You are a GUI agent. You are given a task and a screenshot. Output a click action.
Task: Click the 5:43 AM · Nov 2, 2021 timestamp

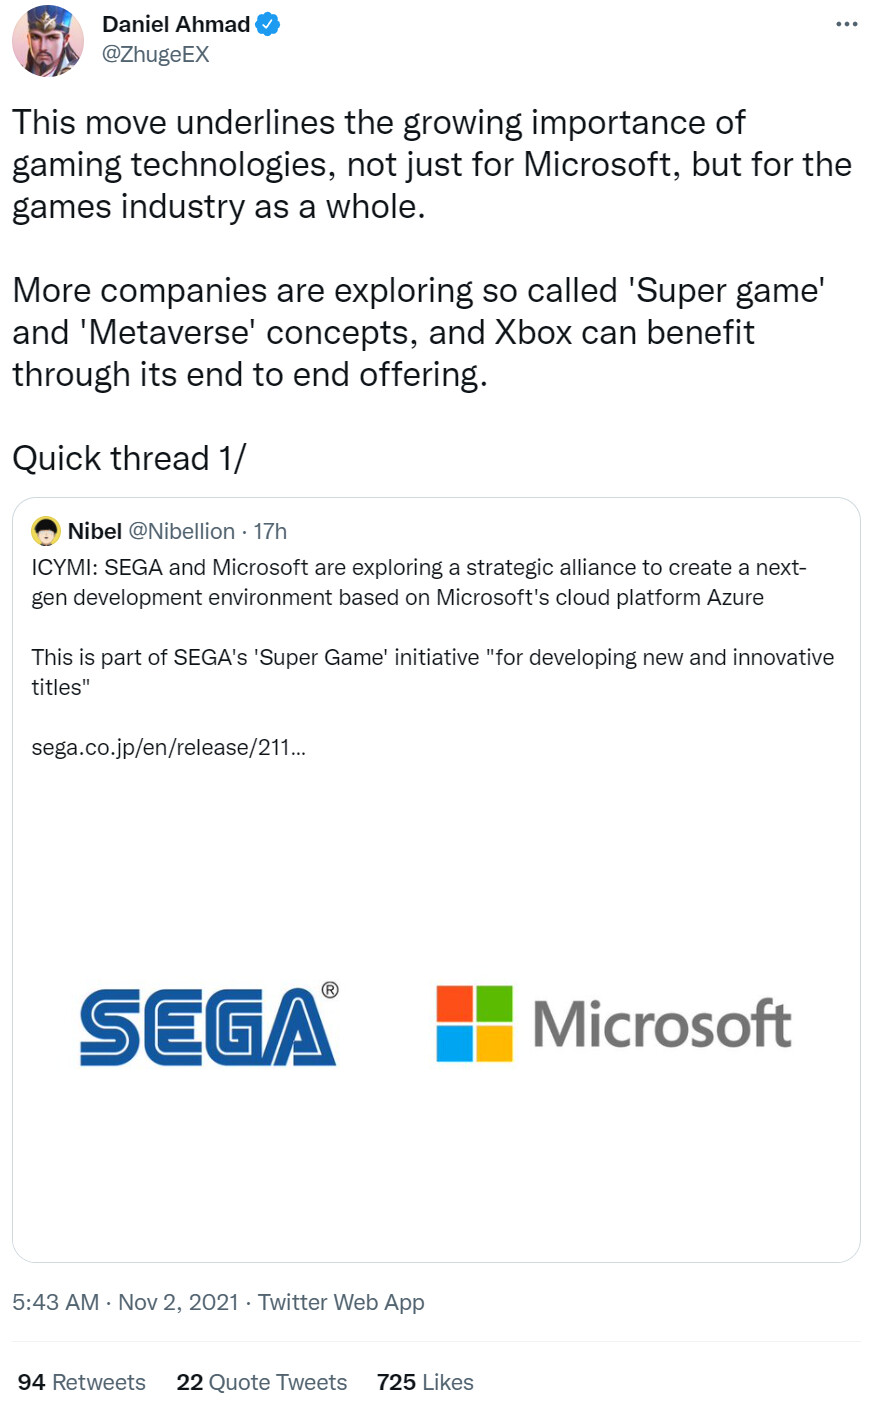(126, 1302)
